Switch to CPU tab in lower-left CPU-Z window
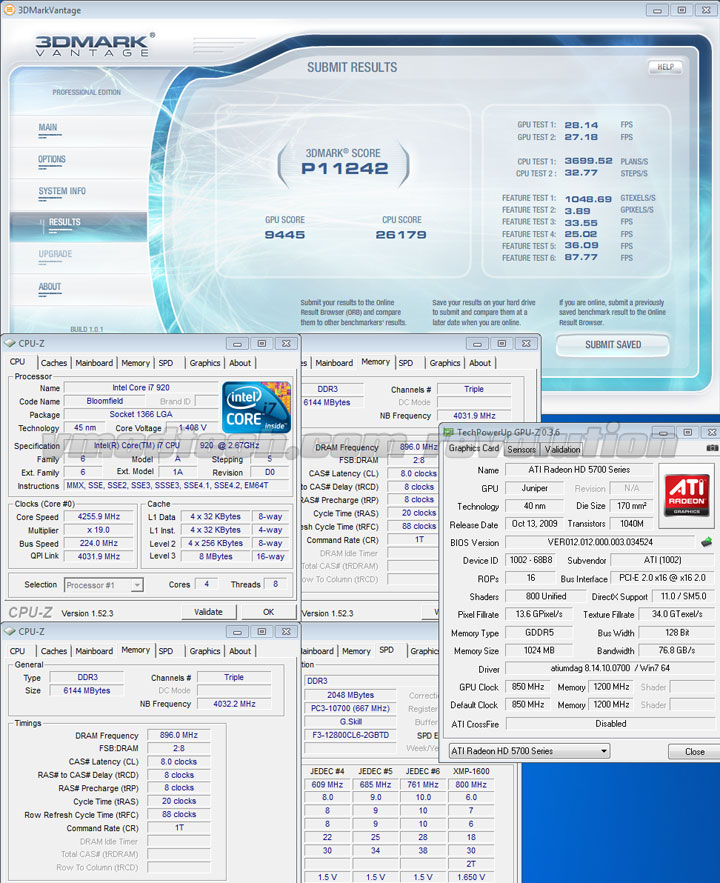This screenshot has width=720, height=883. point(17,651)
